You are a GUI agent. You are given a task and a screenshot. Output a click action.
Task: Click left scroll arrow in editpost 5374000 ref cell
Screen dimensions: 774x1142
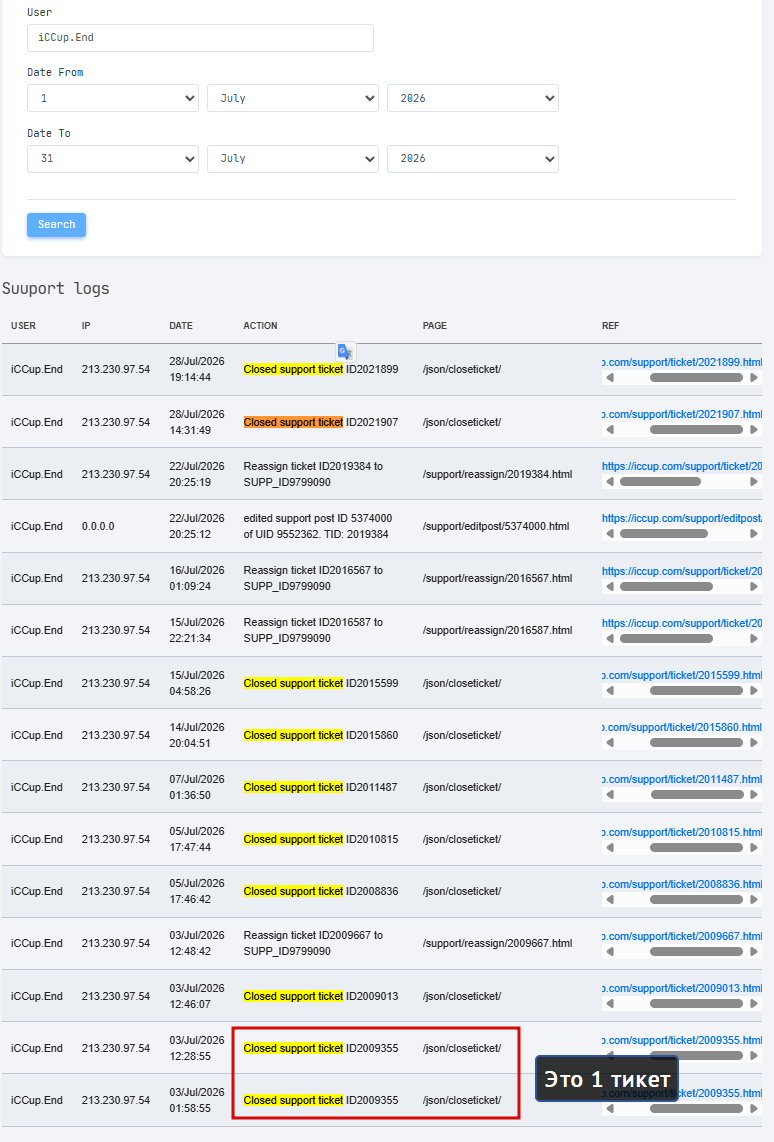(610, 534)
